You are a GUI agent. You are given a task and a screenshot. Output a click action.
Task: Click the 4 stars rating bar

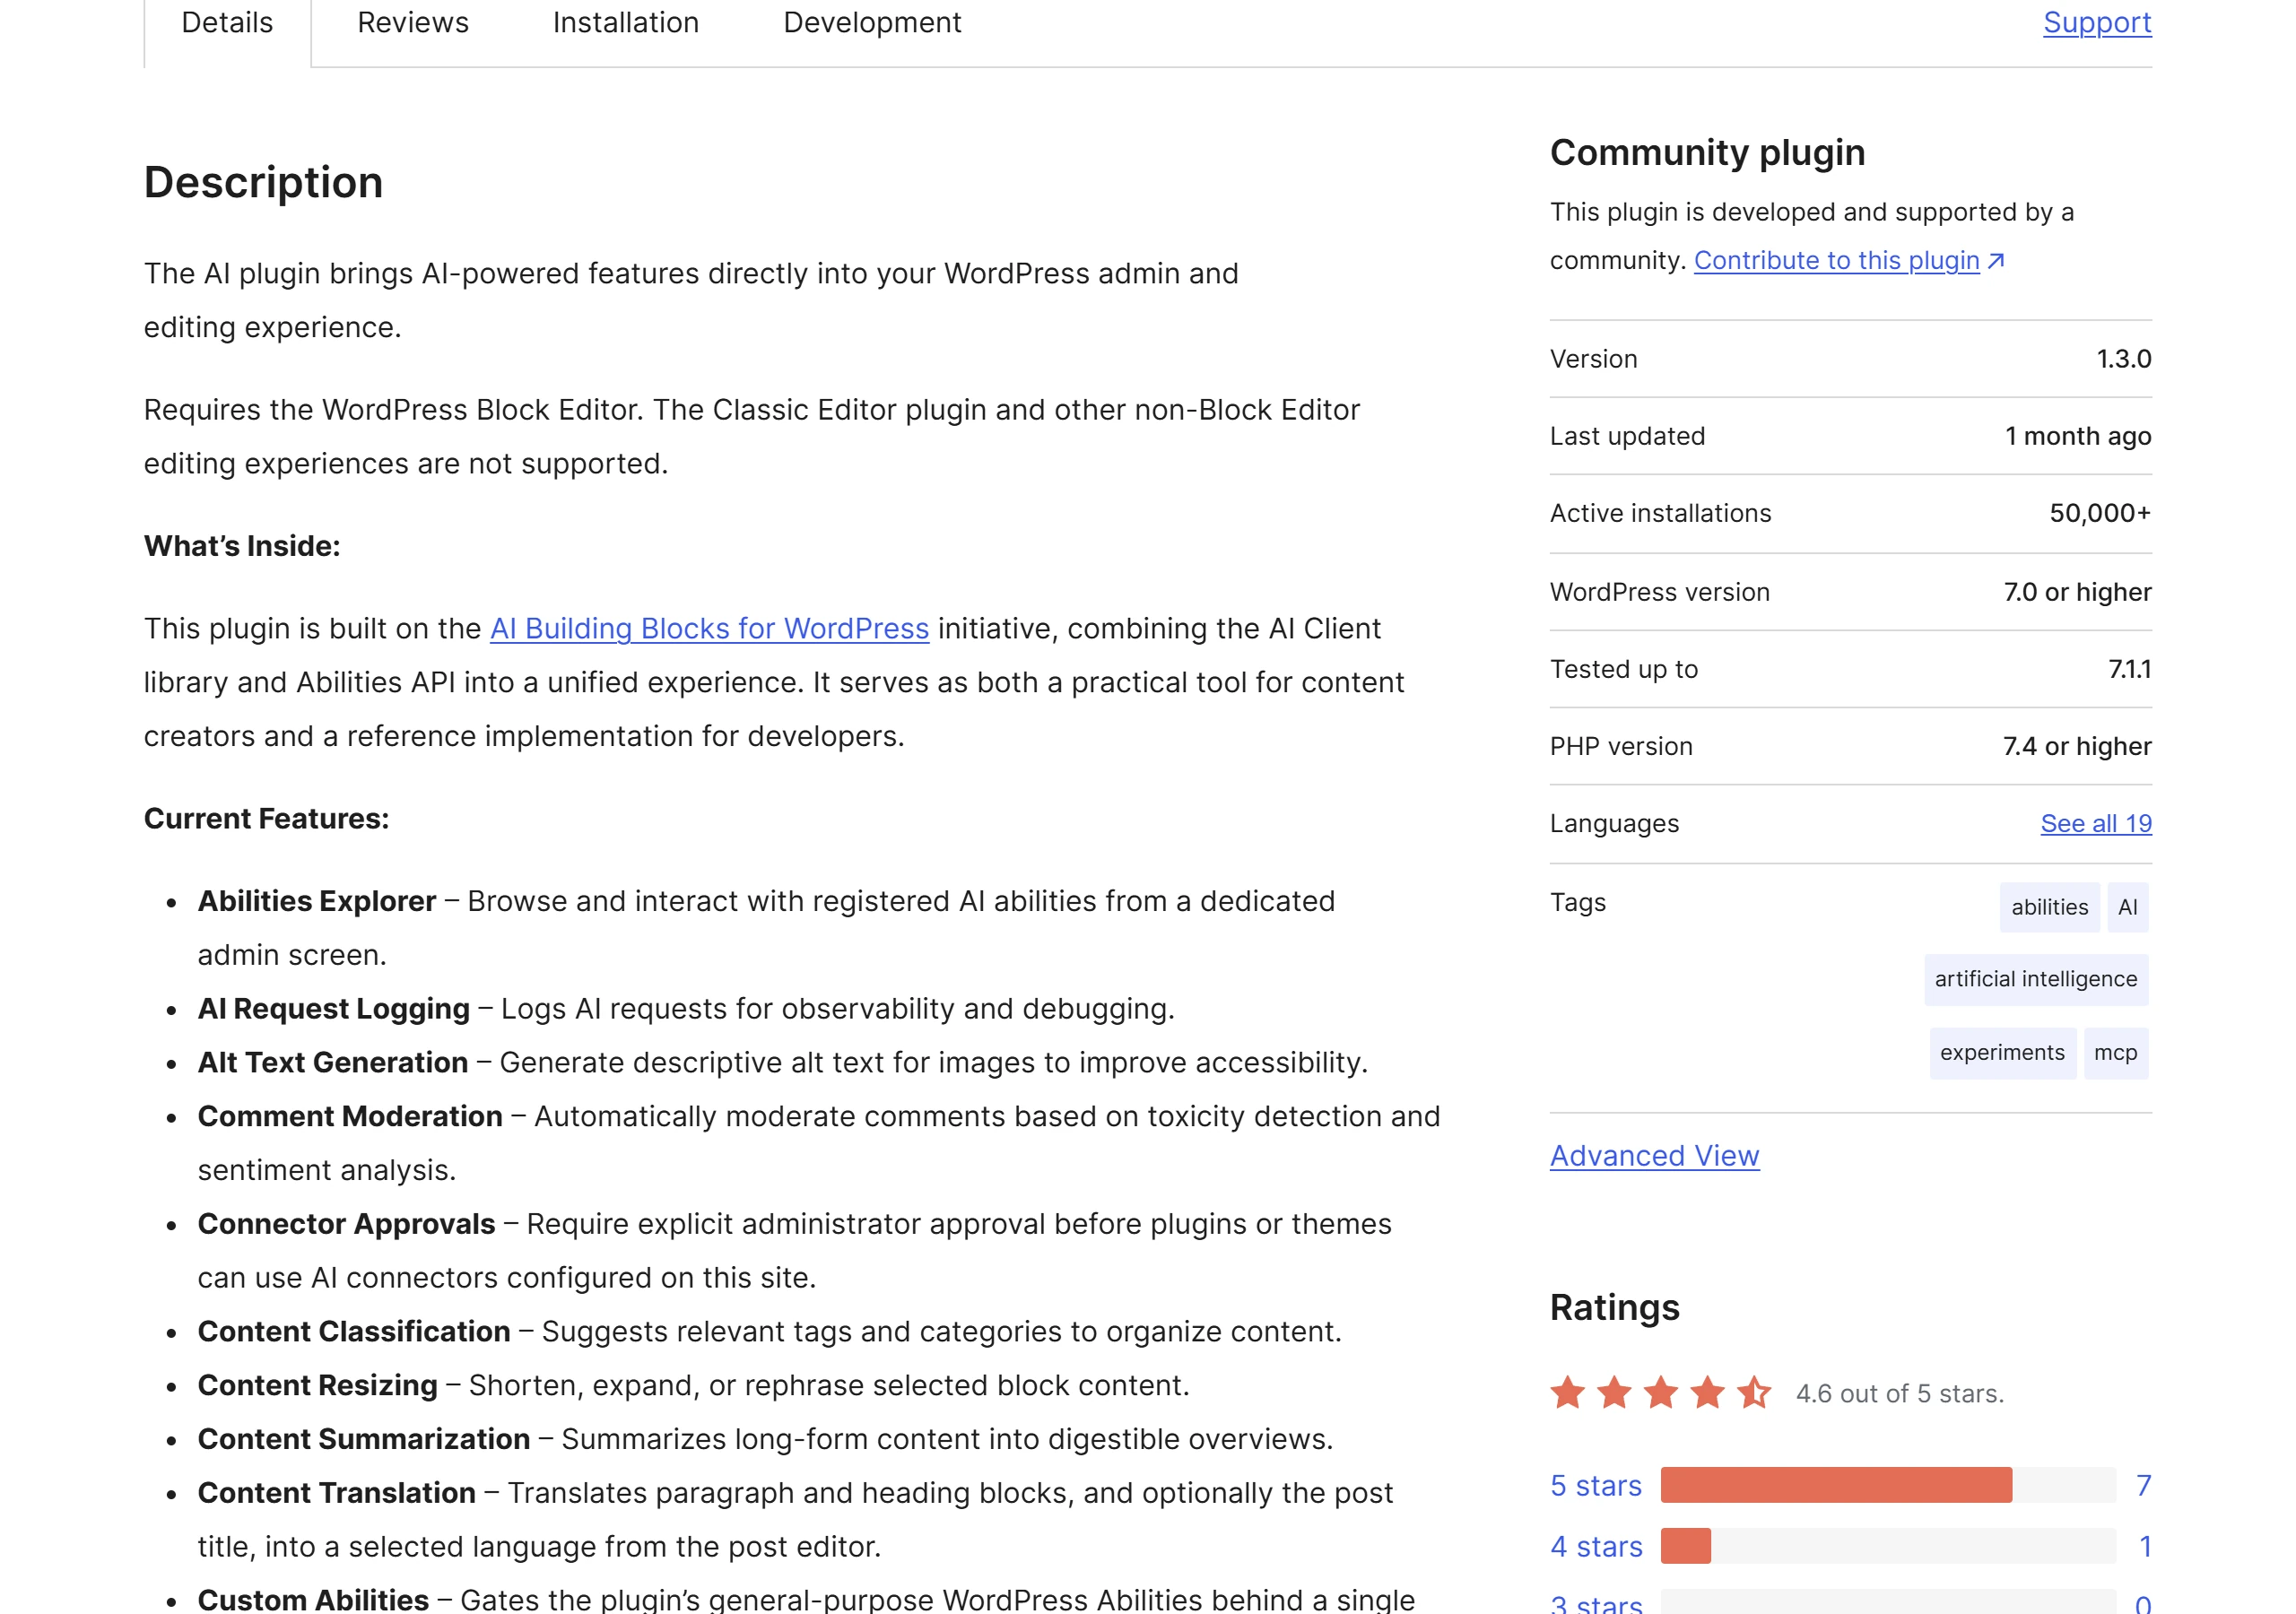click(1888, 1546)
